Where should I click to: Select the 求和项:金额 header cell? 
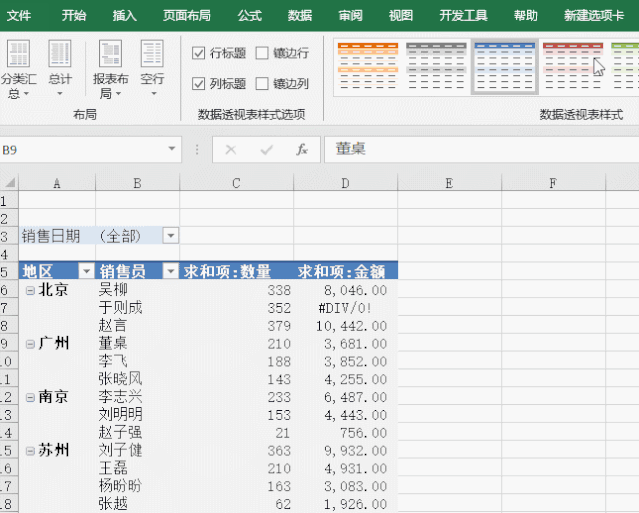tap(346, 271)
